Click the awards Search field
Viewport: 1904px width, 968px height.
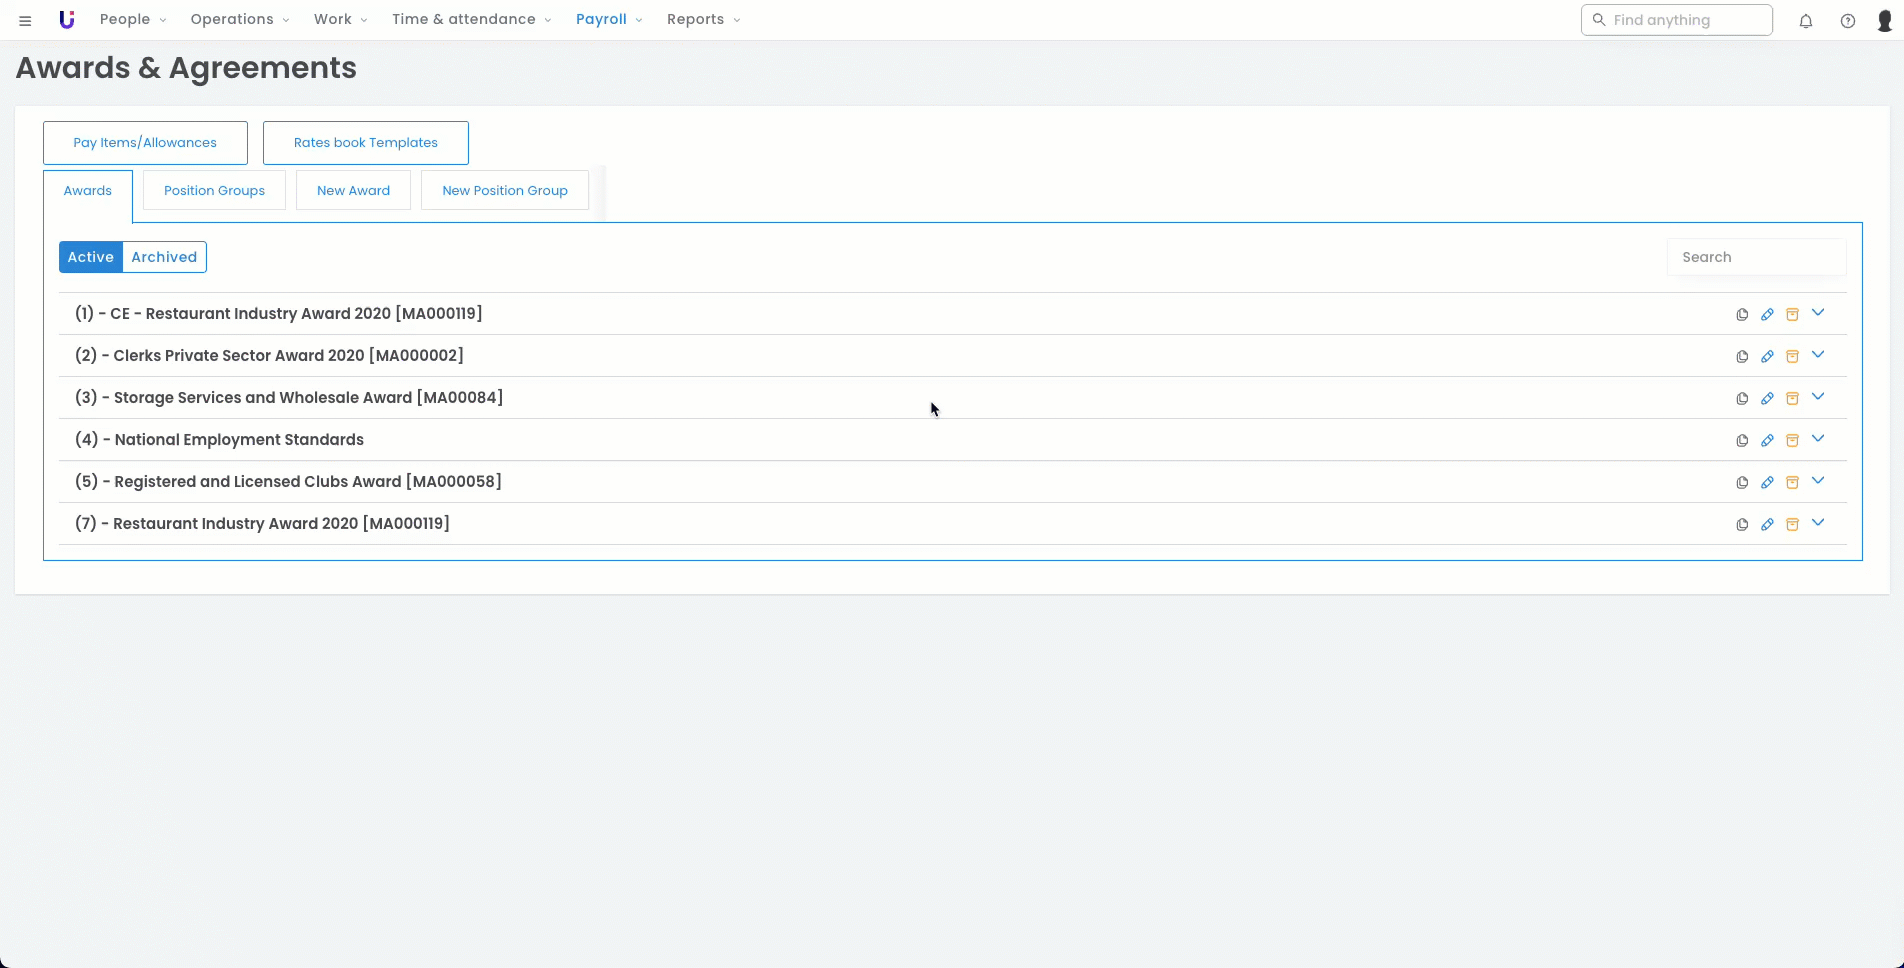pyautogui.click(x=1755, y=257)
